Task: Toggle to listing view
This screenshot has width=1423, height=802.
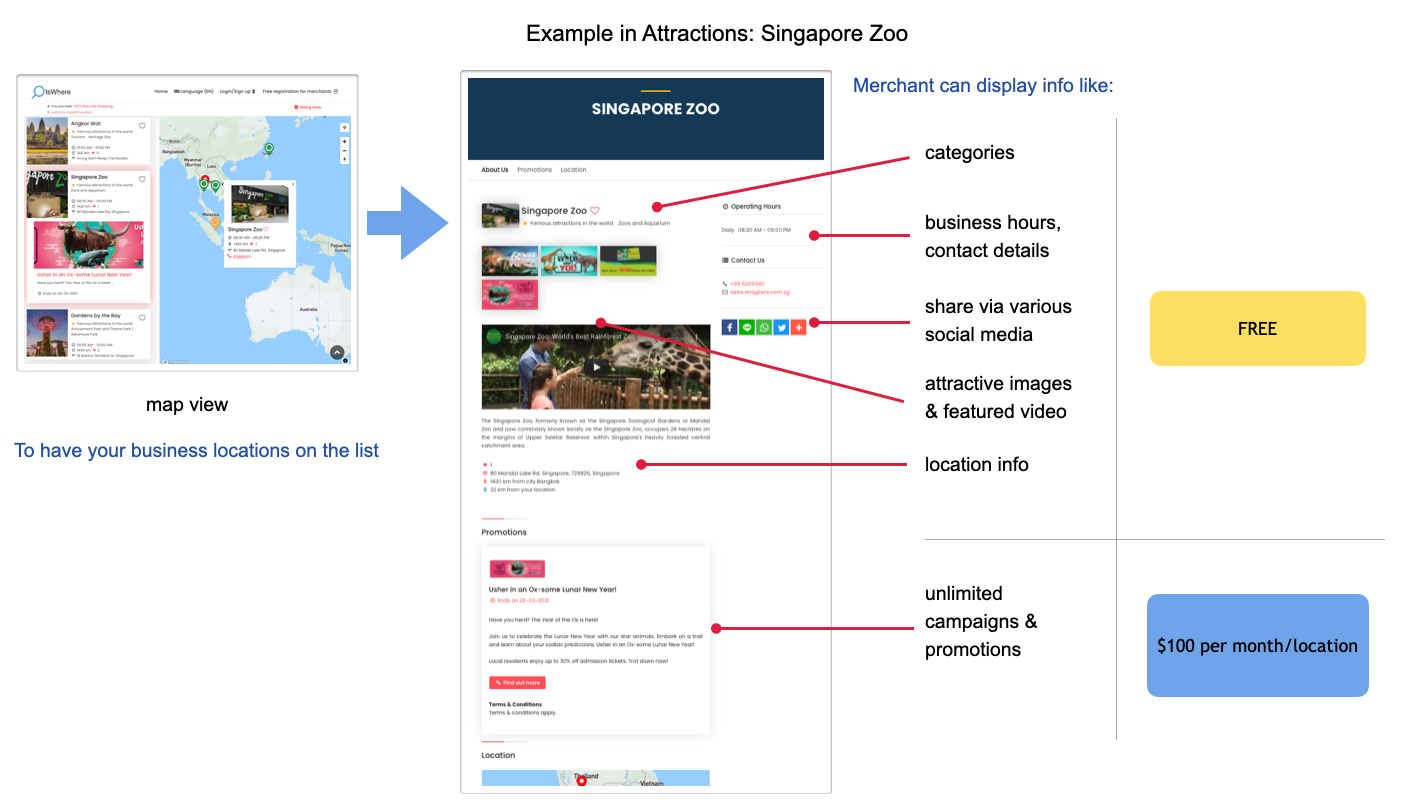Action: click(307, 106)
